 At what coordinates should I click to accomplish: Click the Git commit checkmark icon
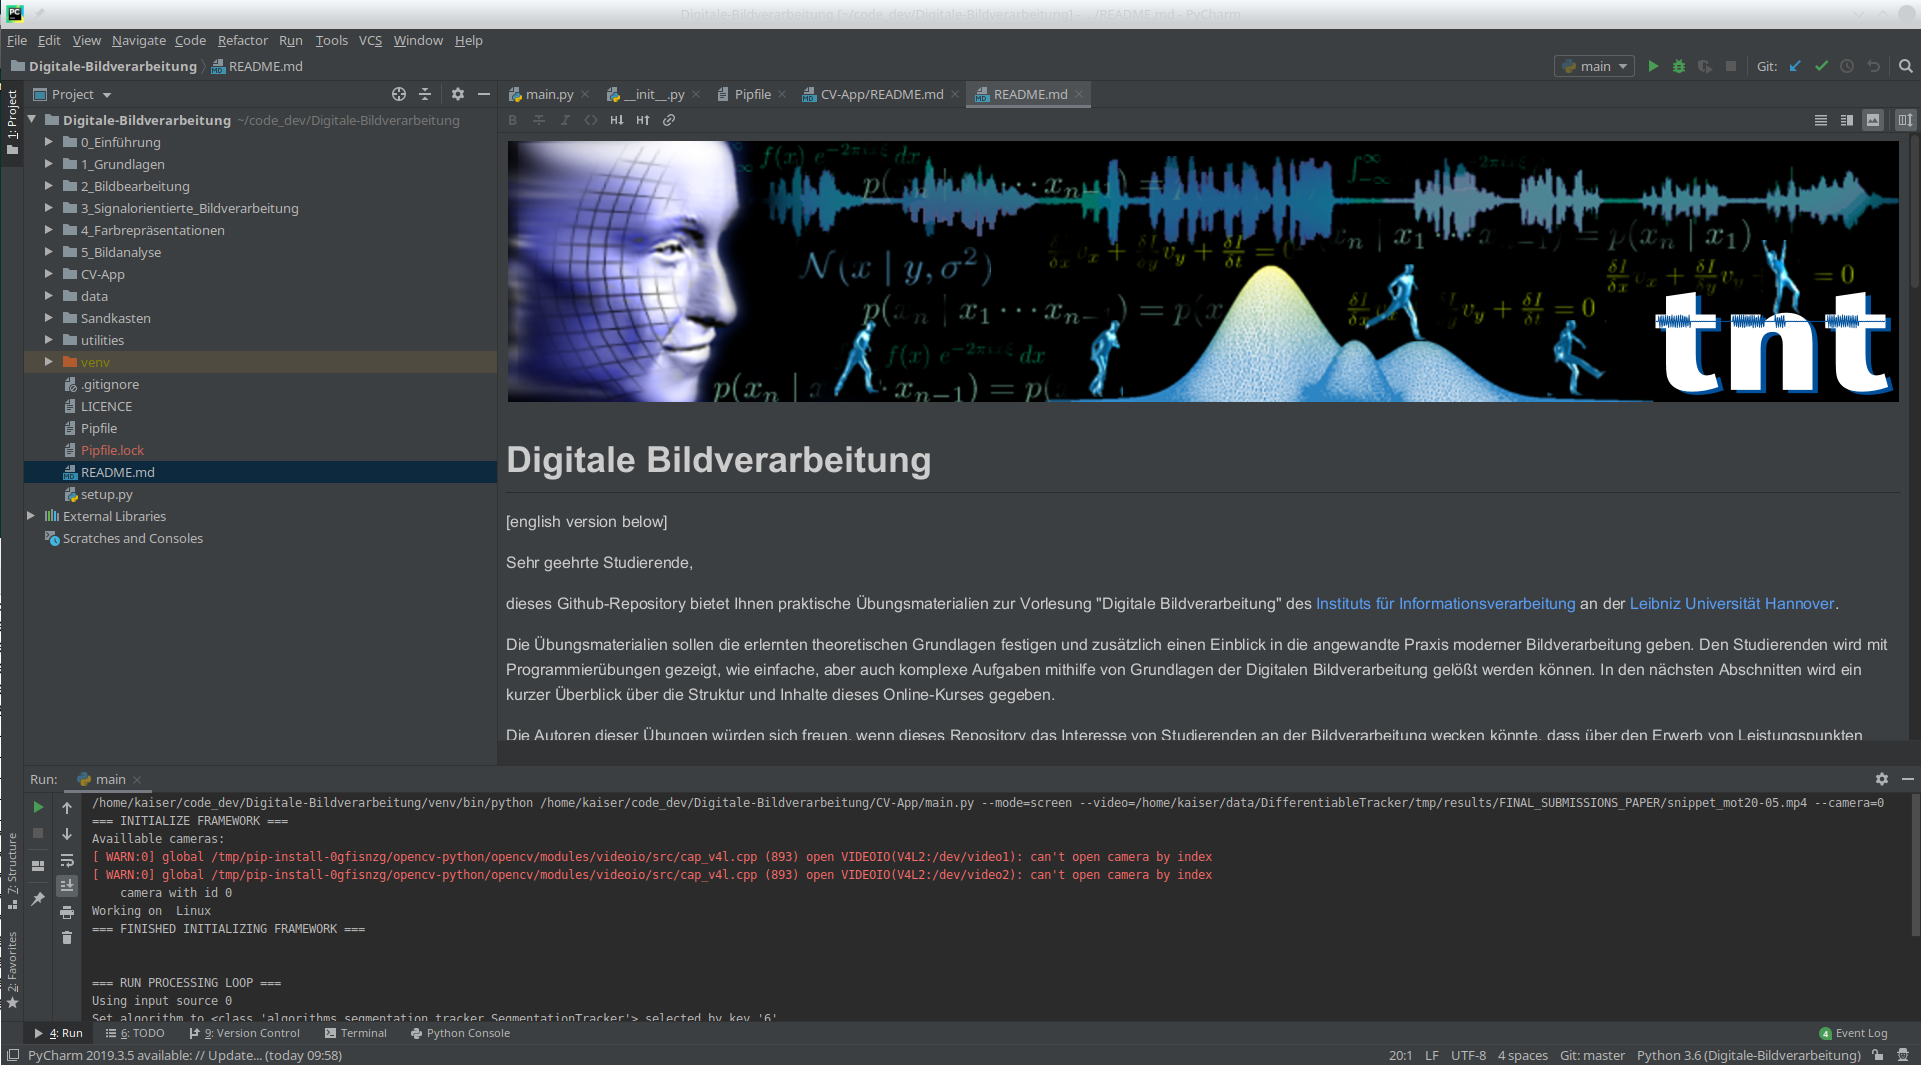[1821, 66]
